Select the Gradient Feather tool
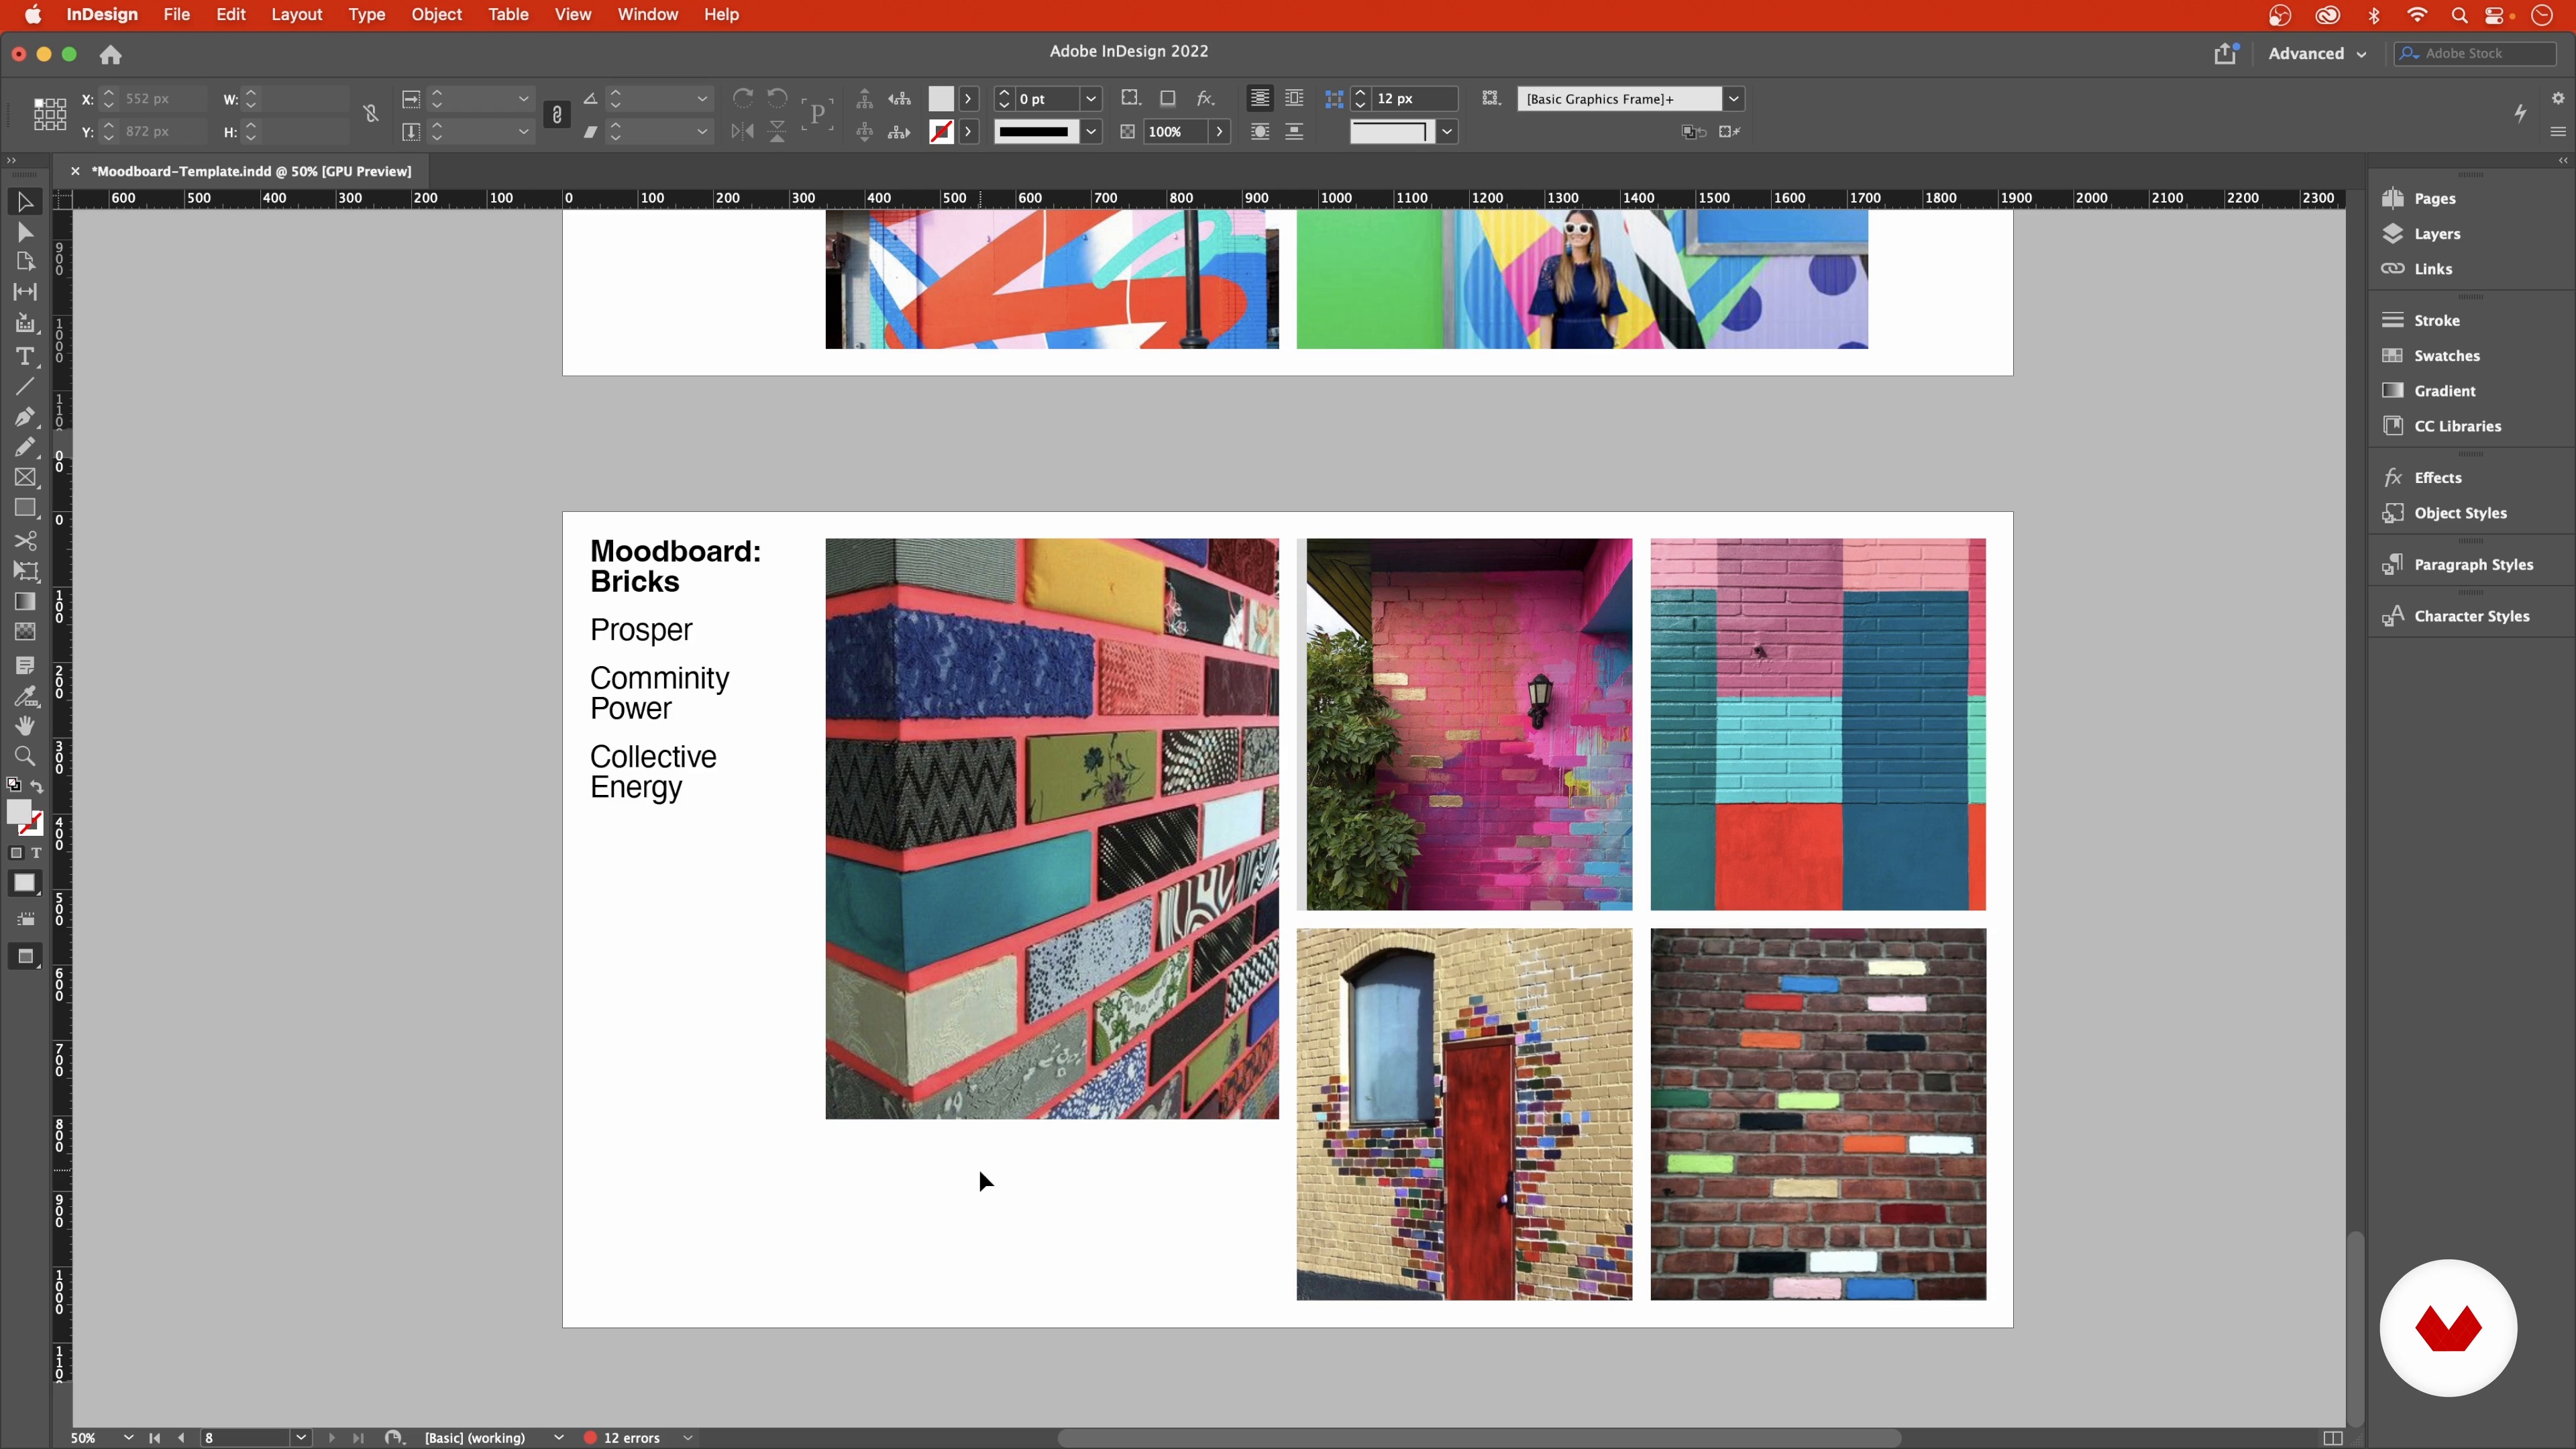Image resolution: width=2576 pixels, height=1449 pixels. coord(25,632)
